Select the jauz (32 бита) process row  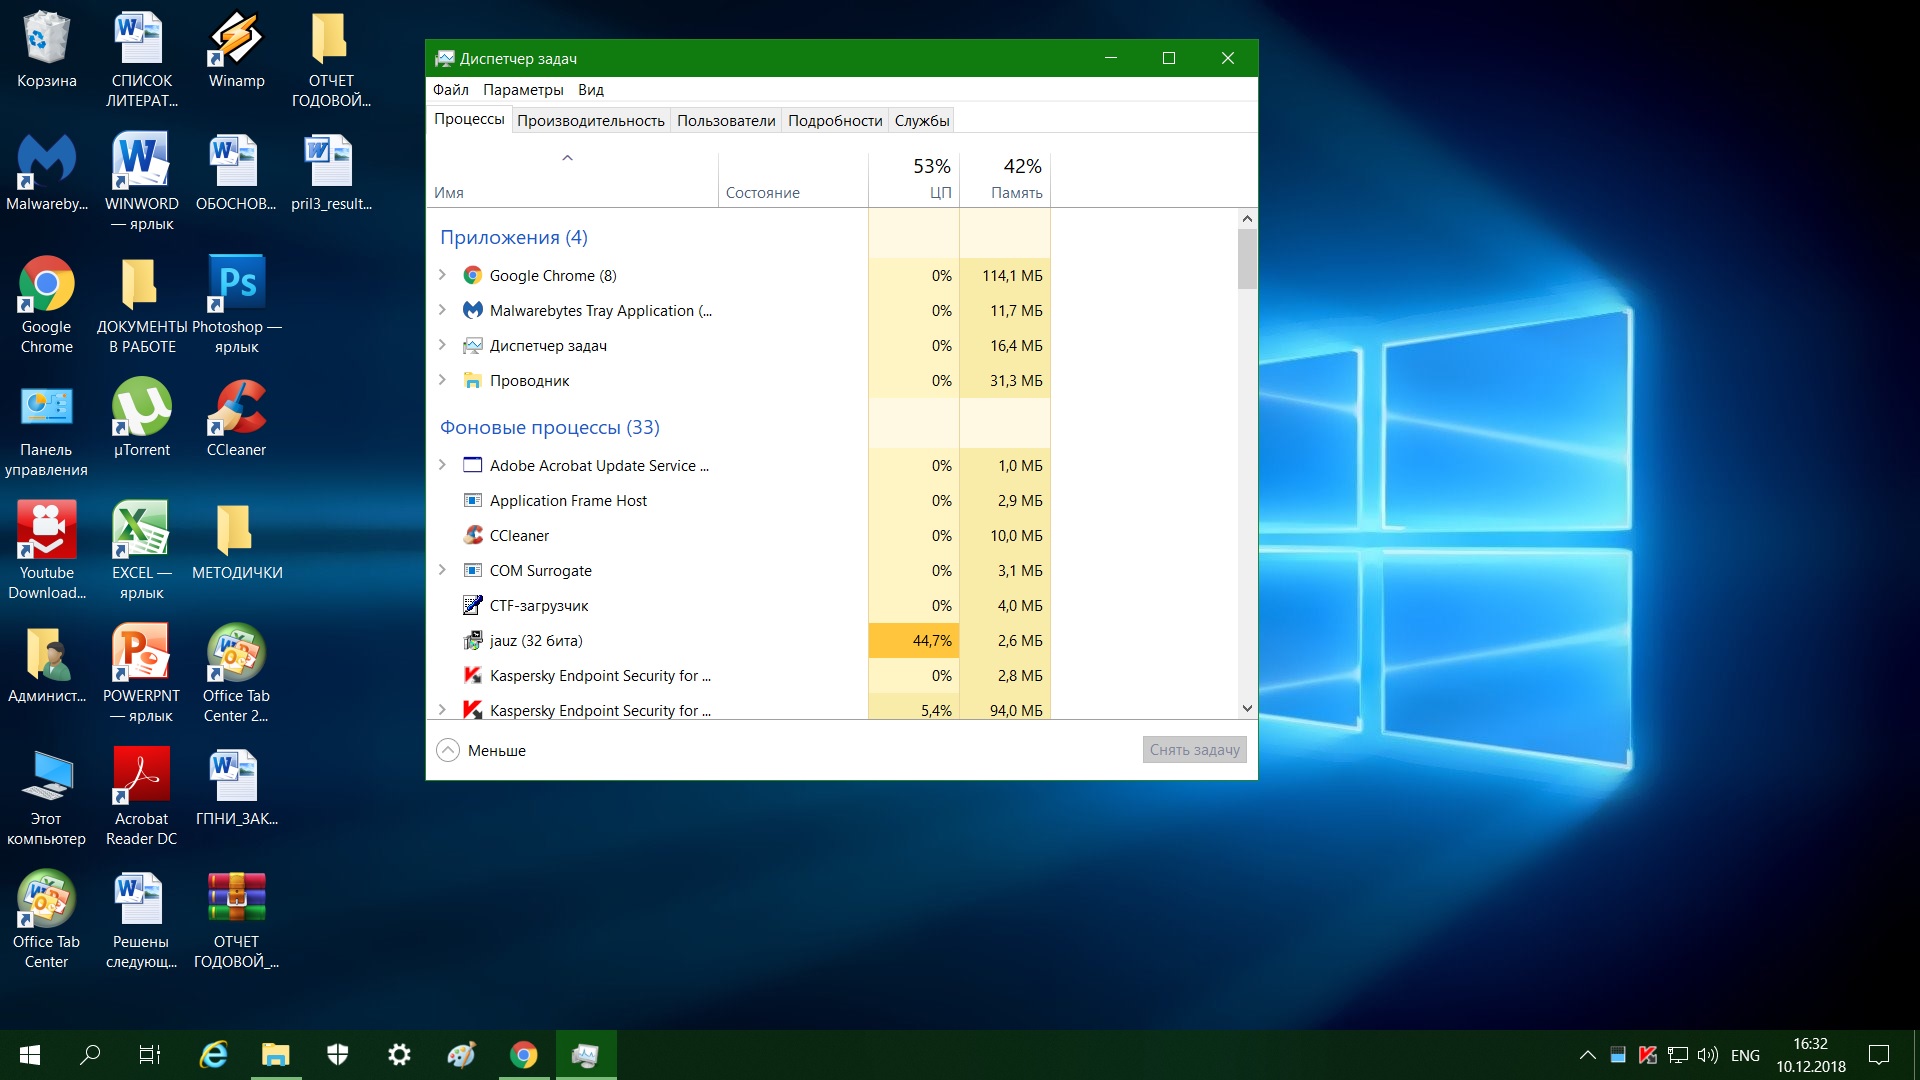536,641
